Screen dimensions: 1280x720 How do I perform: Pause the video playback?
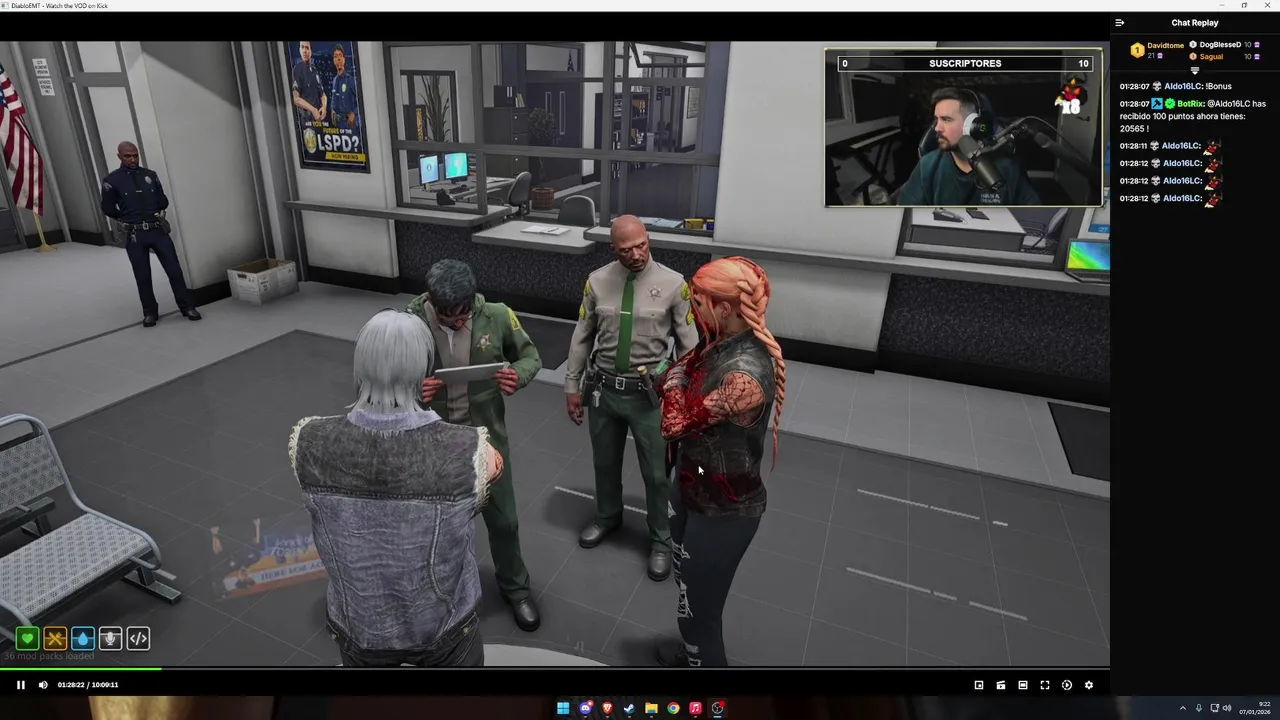pyautogui.click(x=20, y=685)
